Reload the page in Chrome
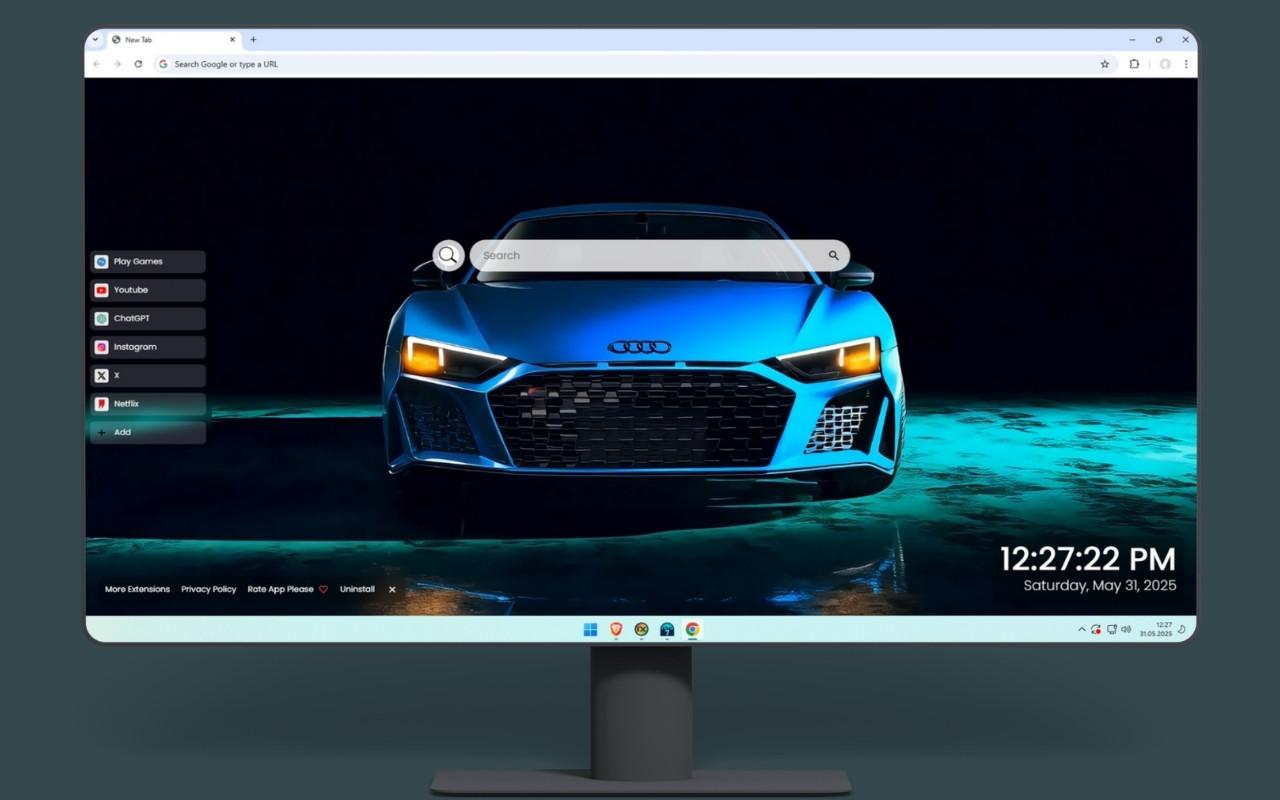The width and height of the screenshot is (1280, 800). click(x=138, y=64)
